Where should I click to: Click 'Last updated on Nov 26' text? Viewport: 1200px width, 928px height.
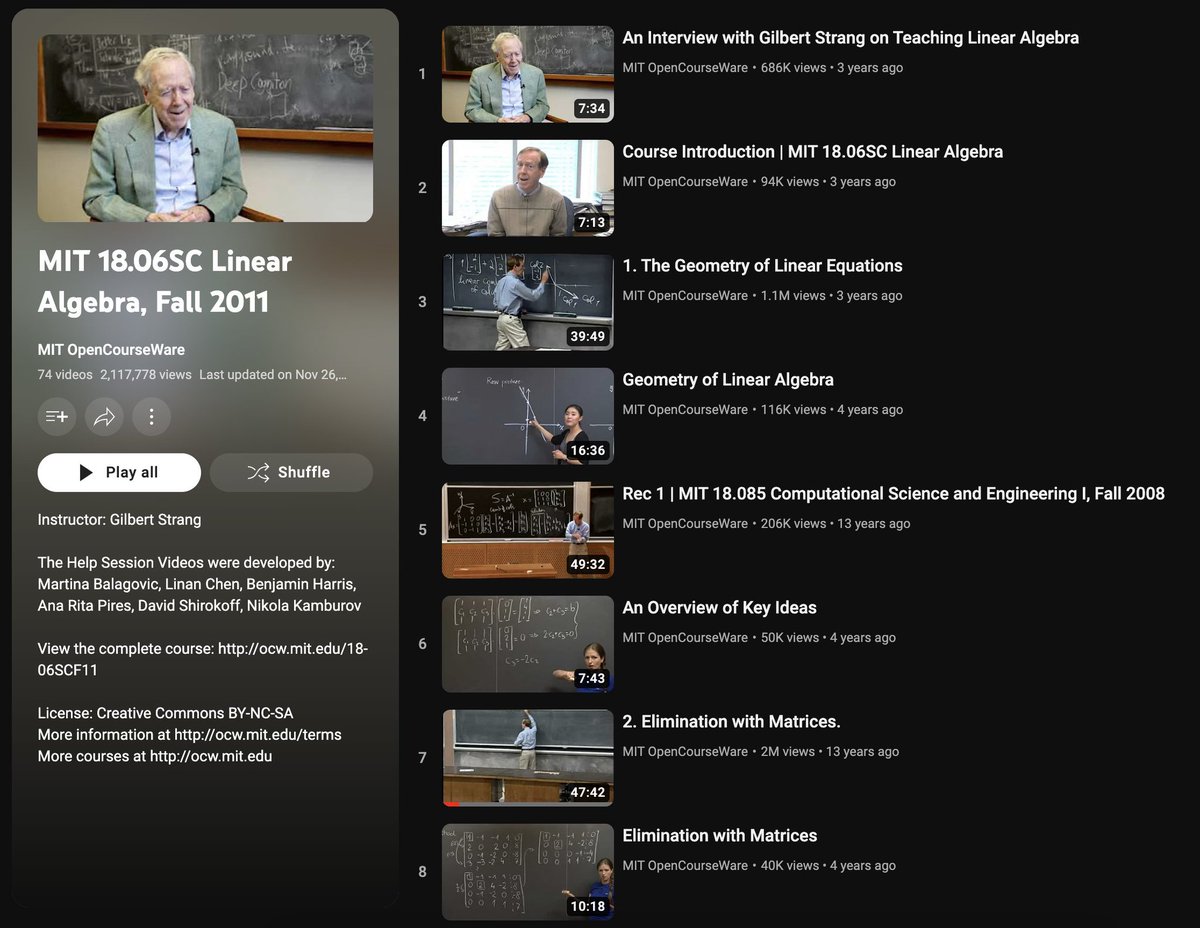[x=273, y=375]
